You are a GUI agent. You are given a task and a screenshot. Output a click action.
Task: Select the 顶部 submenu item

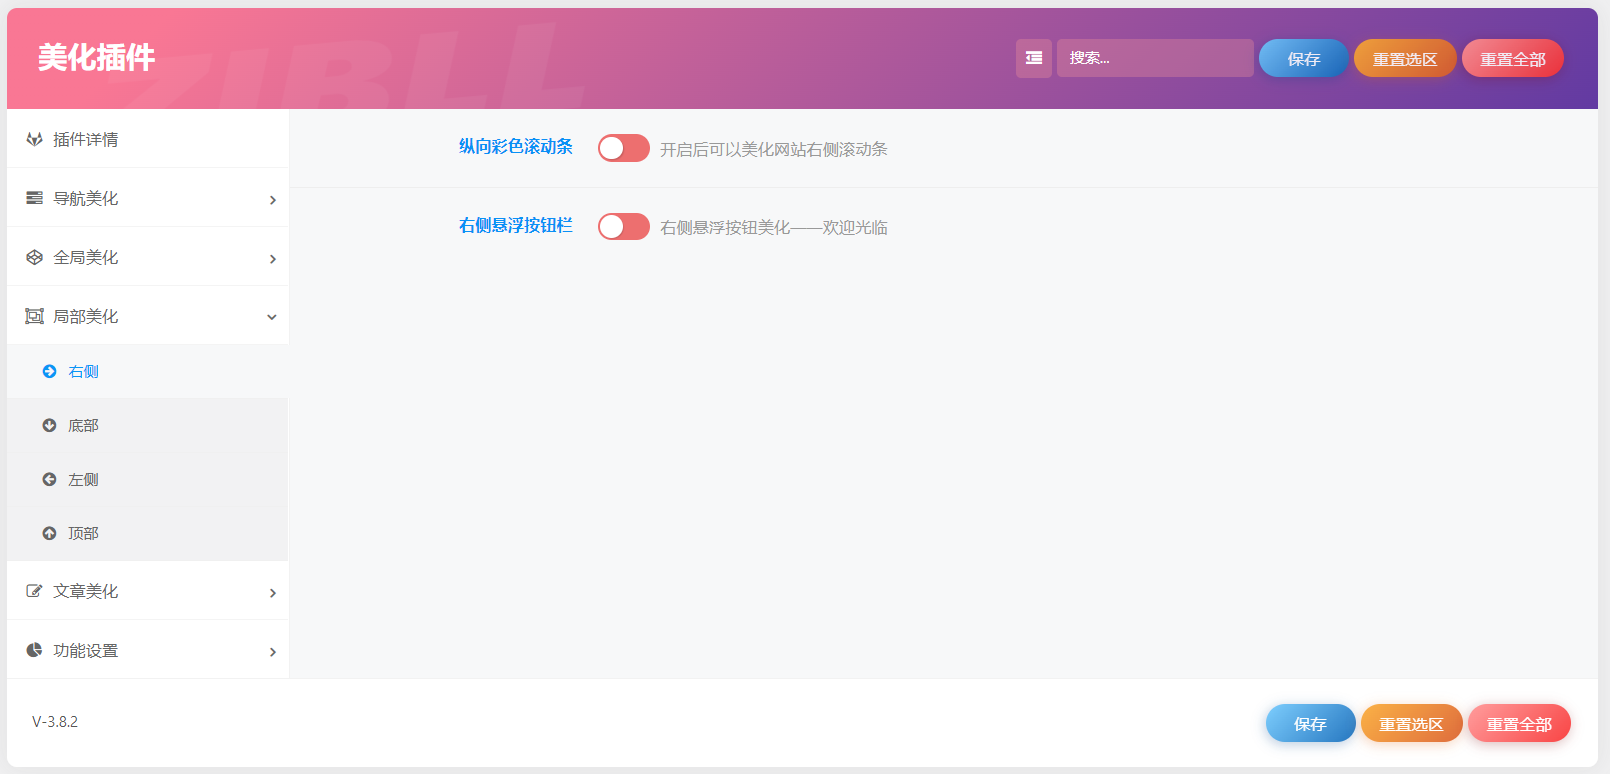tap(83, 534)
